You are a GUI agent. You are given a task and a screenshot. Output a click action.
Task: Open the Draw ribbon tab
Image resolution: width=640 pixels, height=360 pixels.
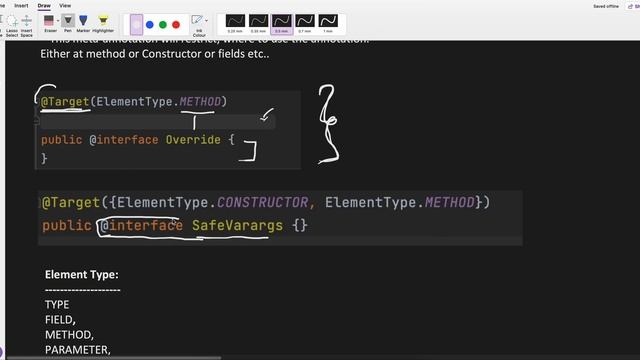click(x=44, y=6)
